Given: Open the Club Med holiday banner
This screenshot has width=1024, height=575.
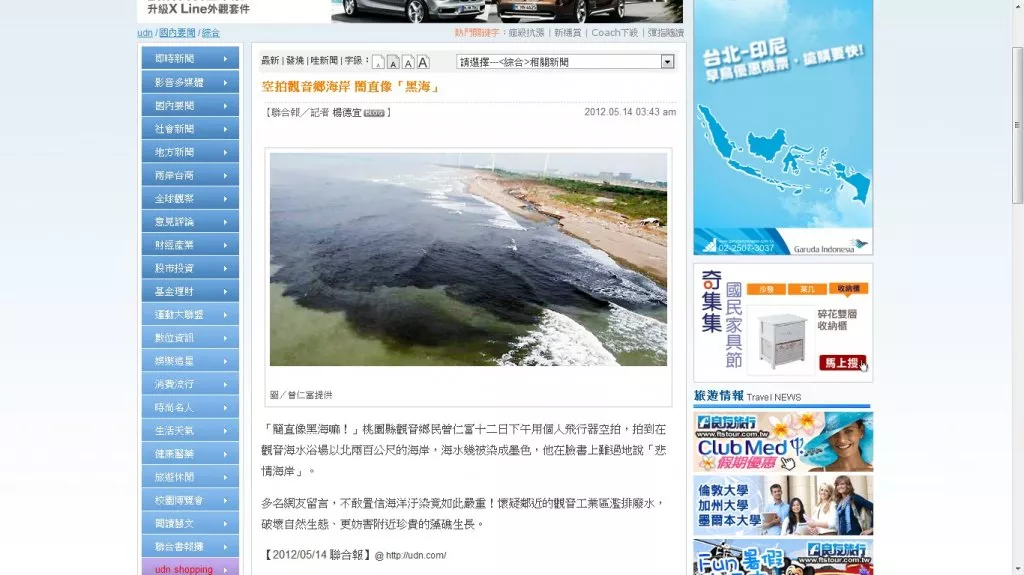Looking at the screenshot, I should [x=783, y=441].
